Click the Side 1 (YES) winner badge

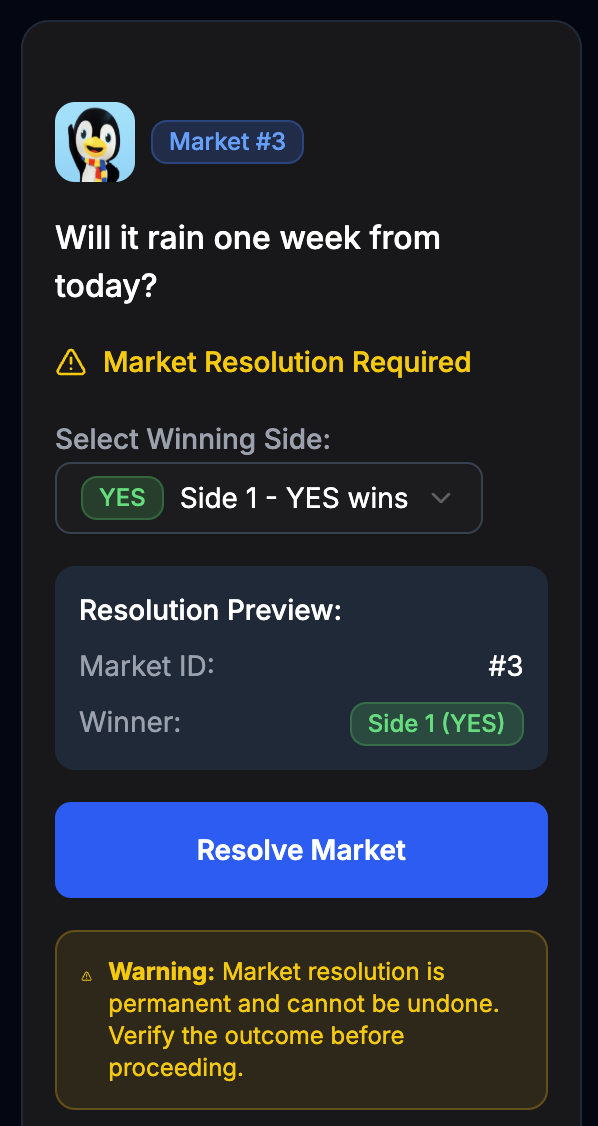coord(437,723)
